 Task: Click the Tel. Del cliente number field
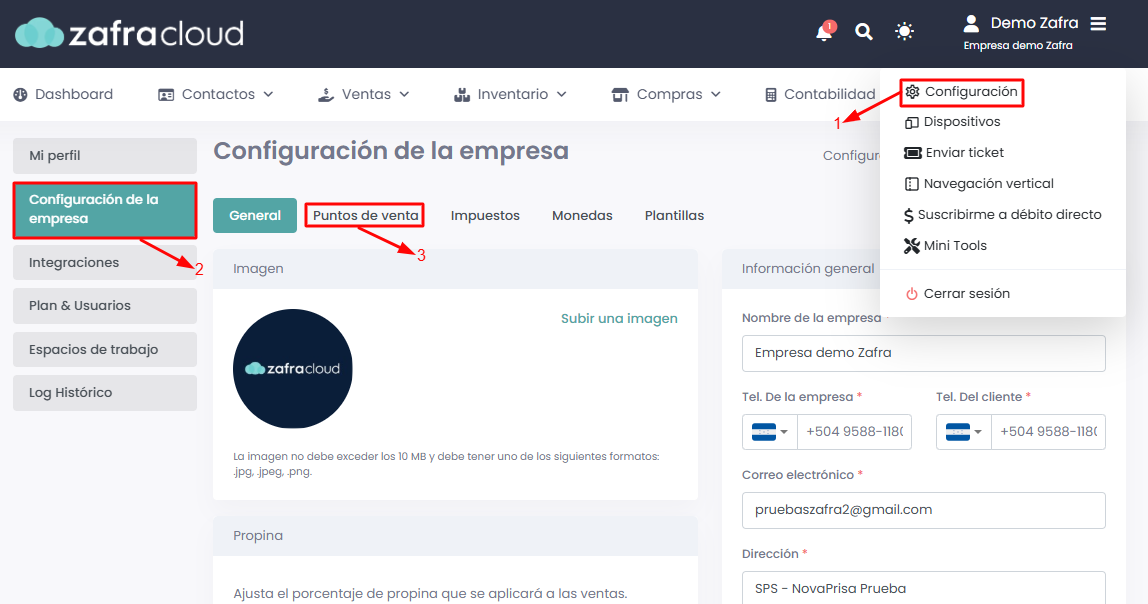click(x=1048, y=432)
